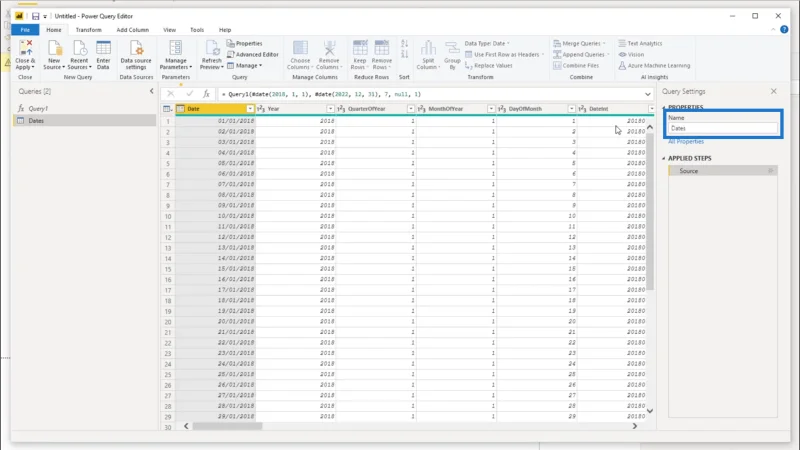The image size is (800, 450).
Task: Open Azure Machine Learning
Action: click(654, 65)
